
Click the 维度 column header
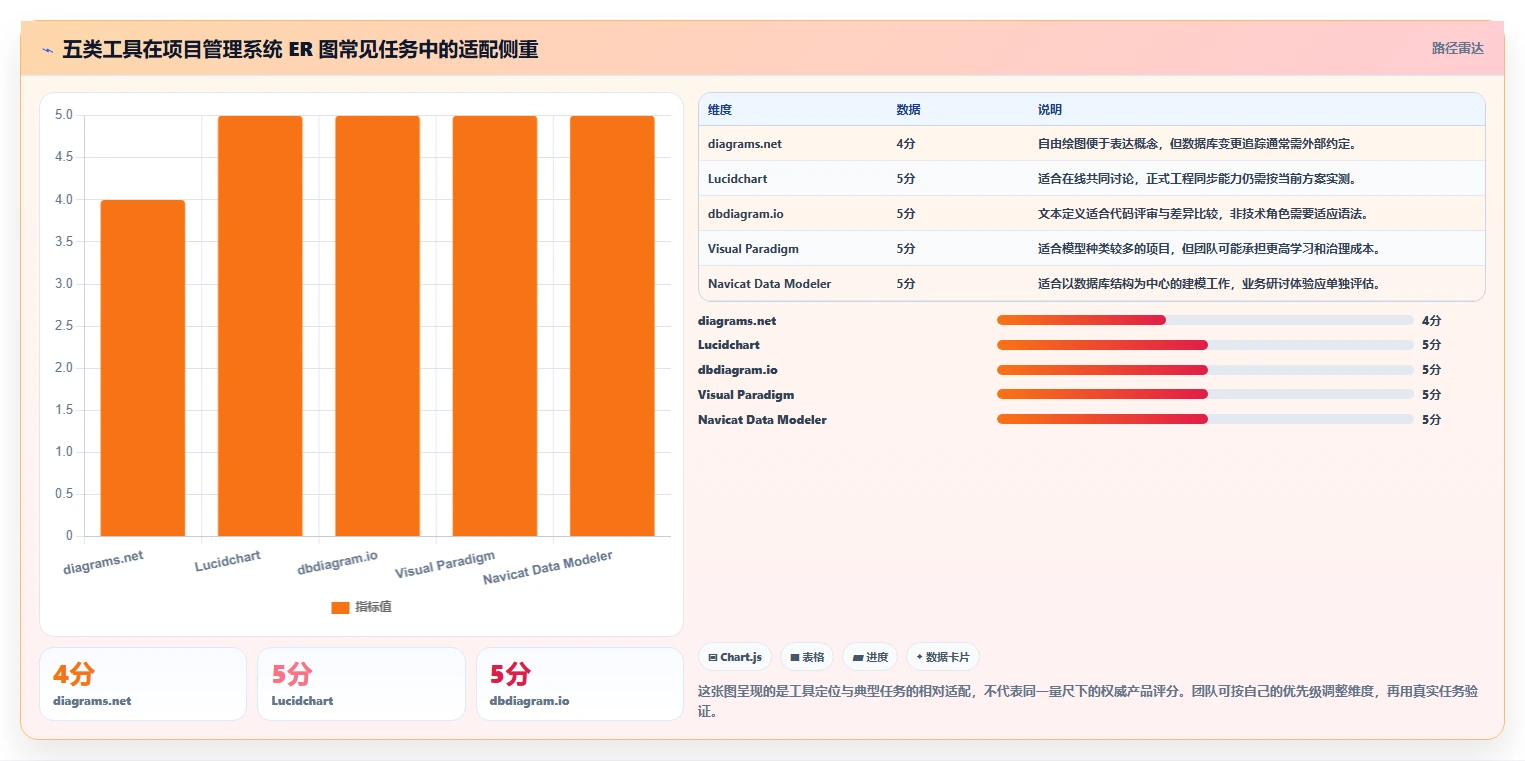(x=720, y=110)
